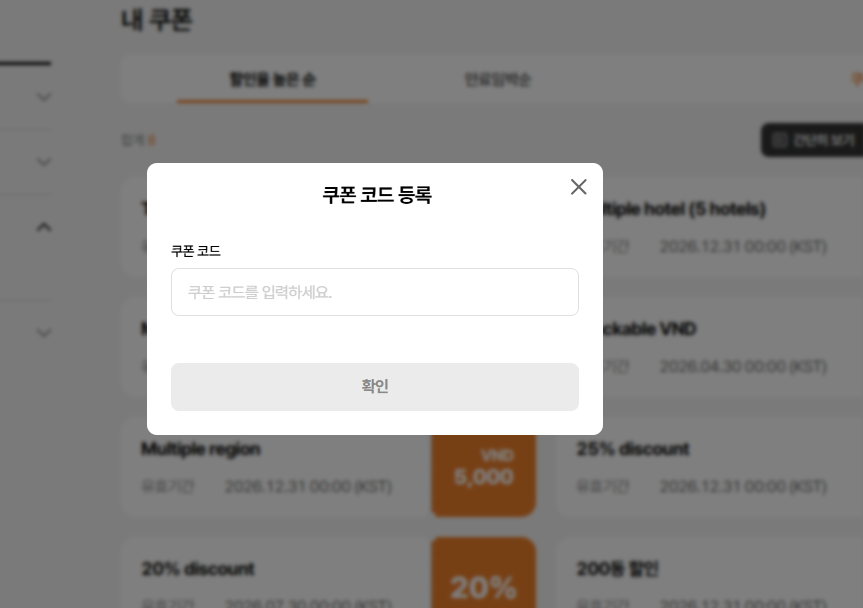Click the dark 간단히 보기 view button

coord(812,140)
